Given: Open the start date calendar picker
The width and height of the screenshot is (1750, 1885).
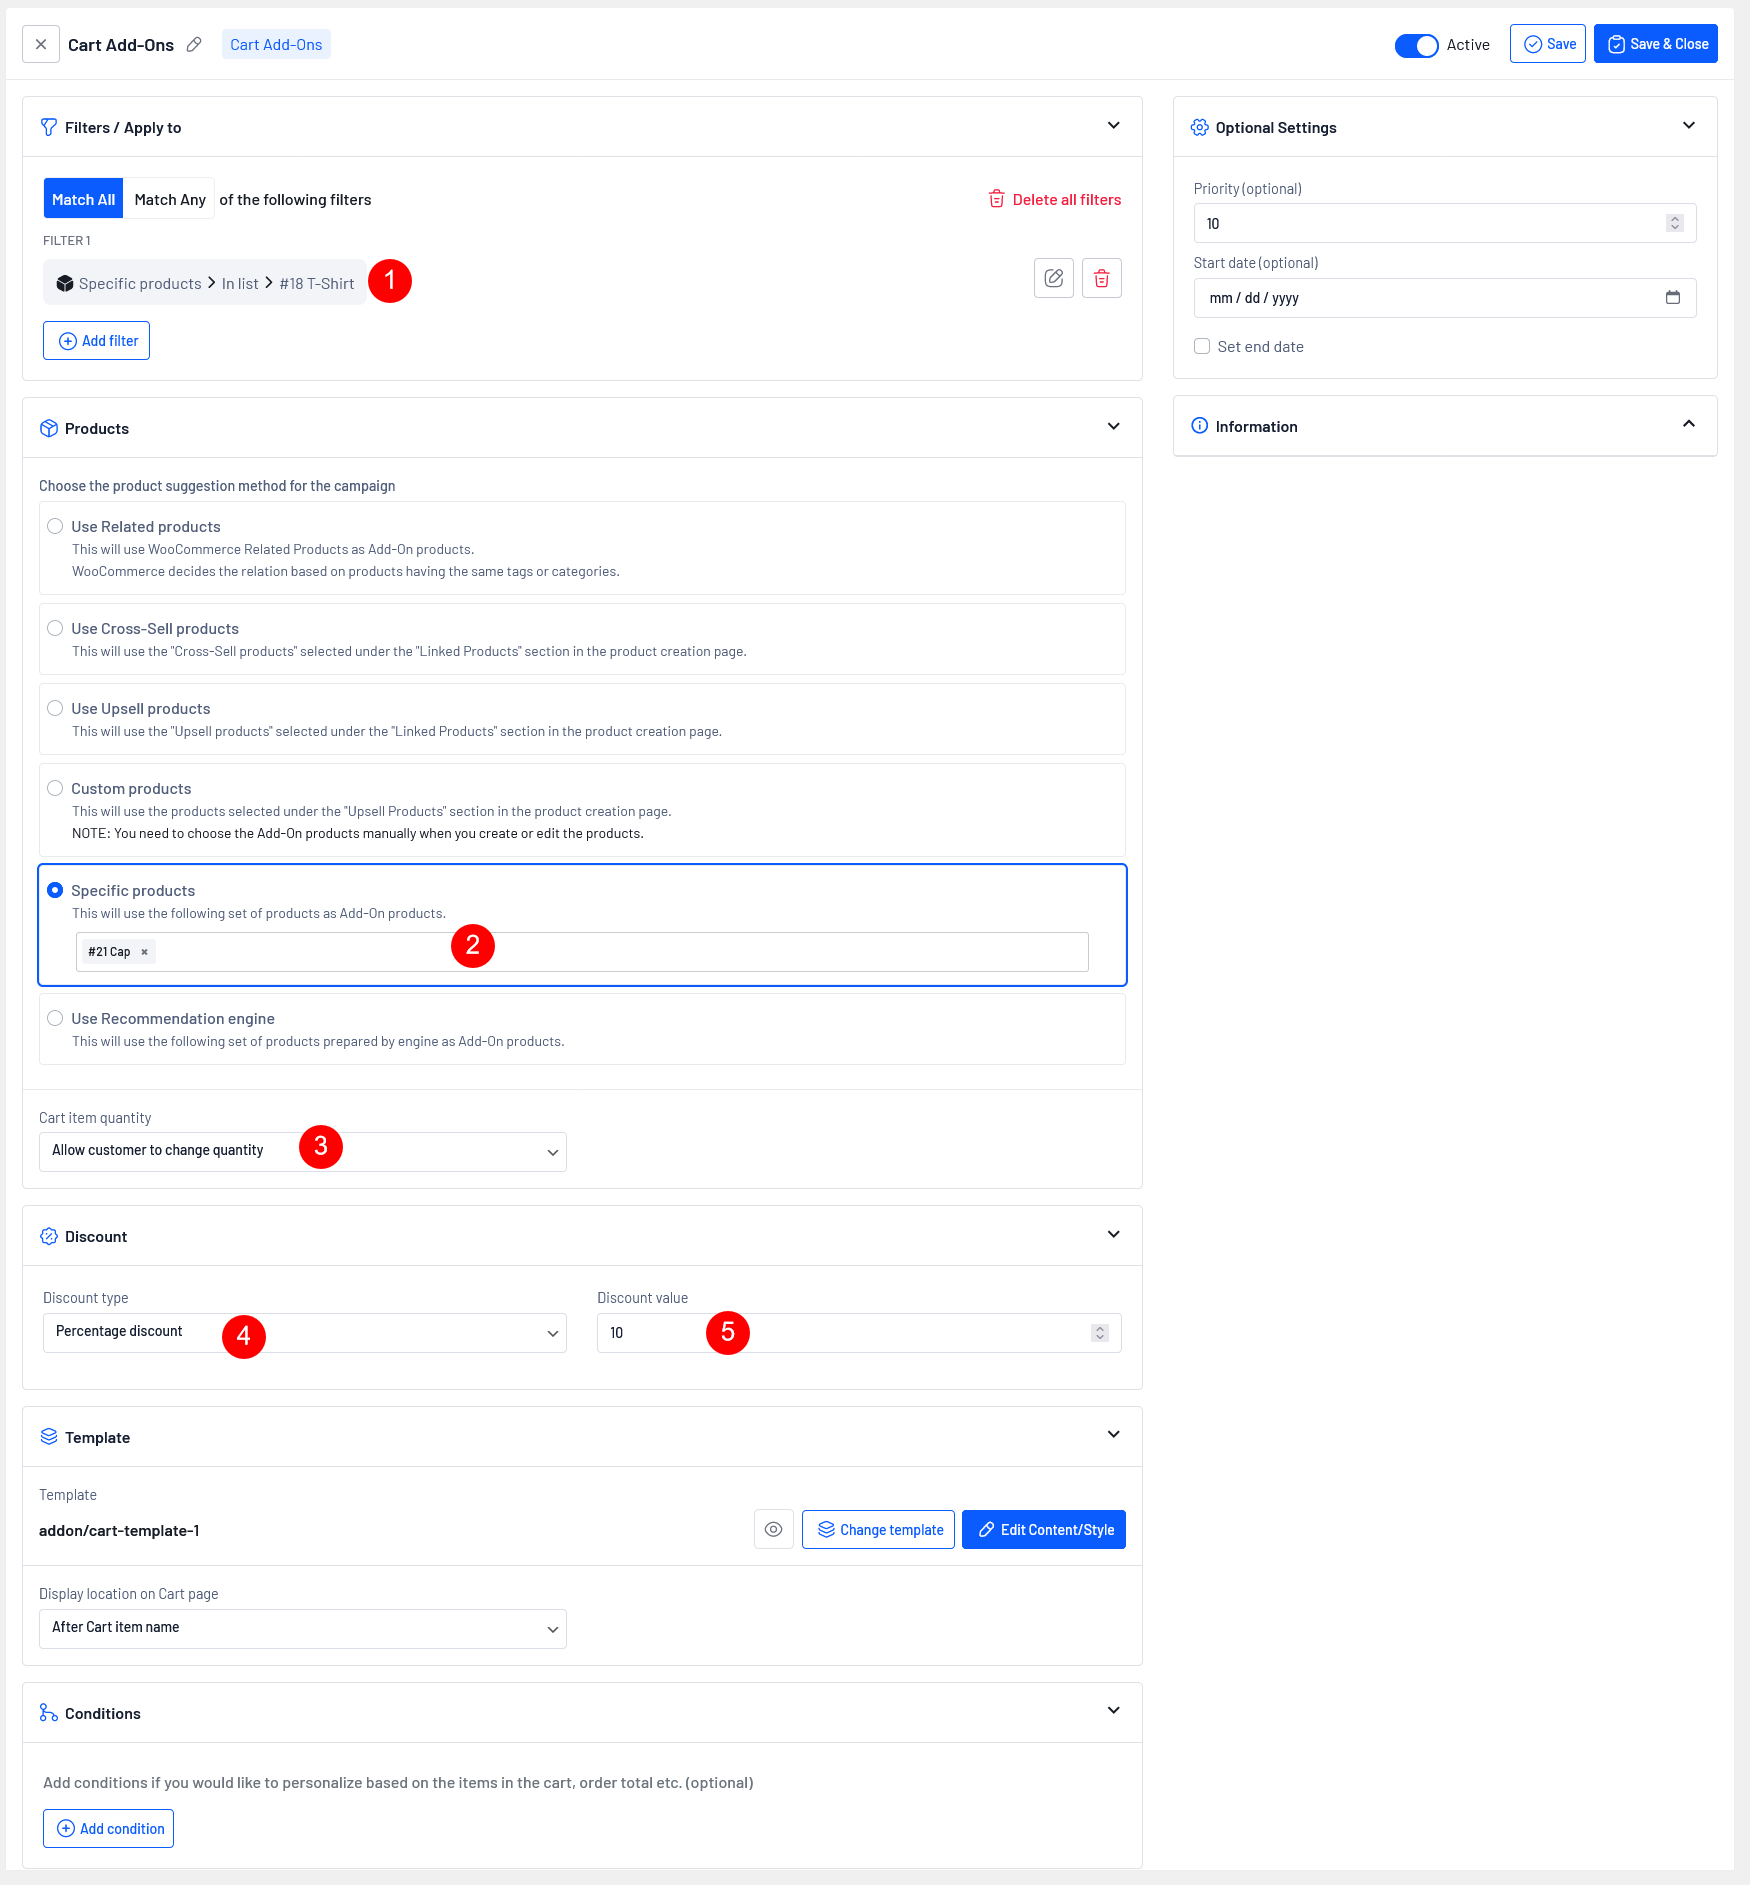Looking at the screenshot, I should pos(1672,298).
